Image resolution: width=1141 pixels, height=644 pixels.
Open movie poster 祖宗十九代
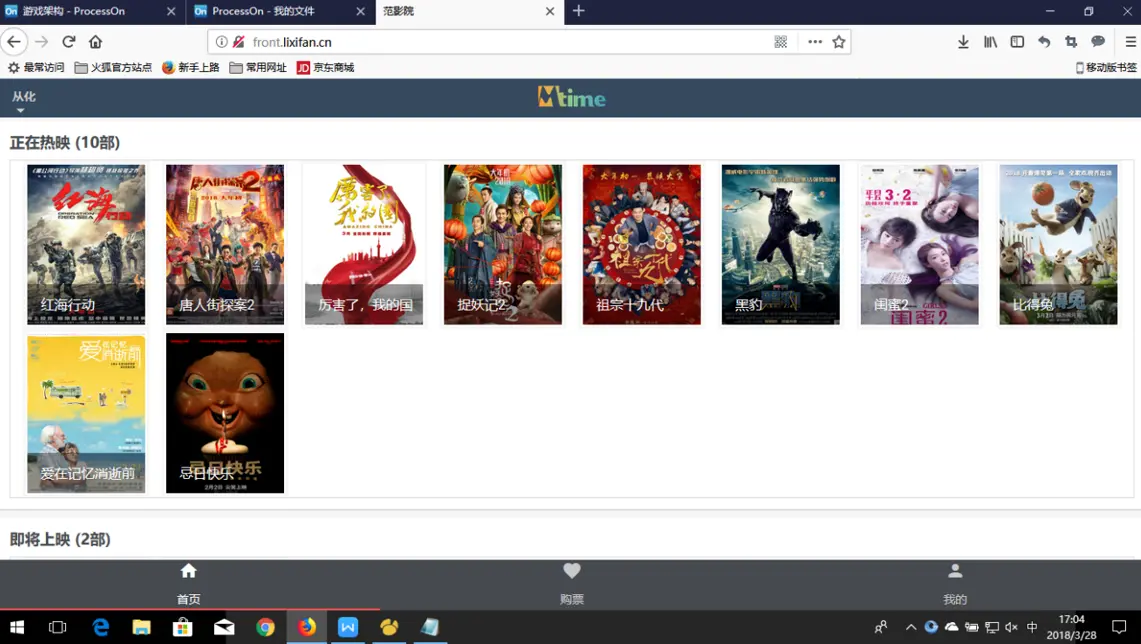pos(642,245)
